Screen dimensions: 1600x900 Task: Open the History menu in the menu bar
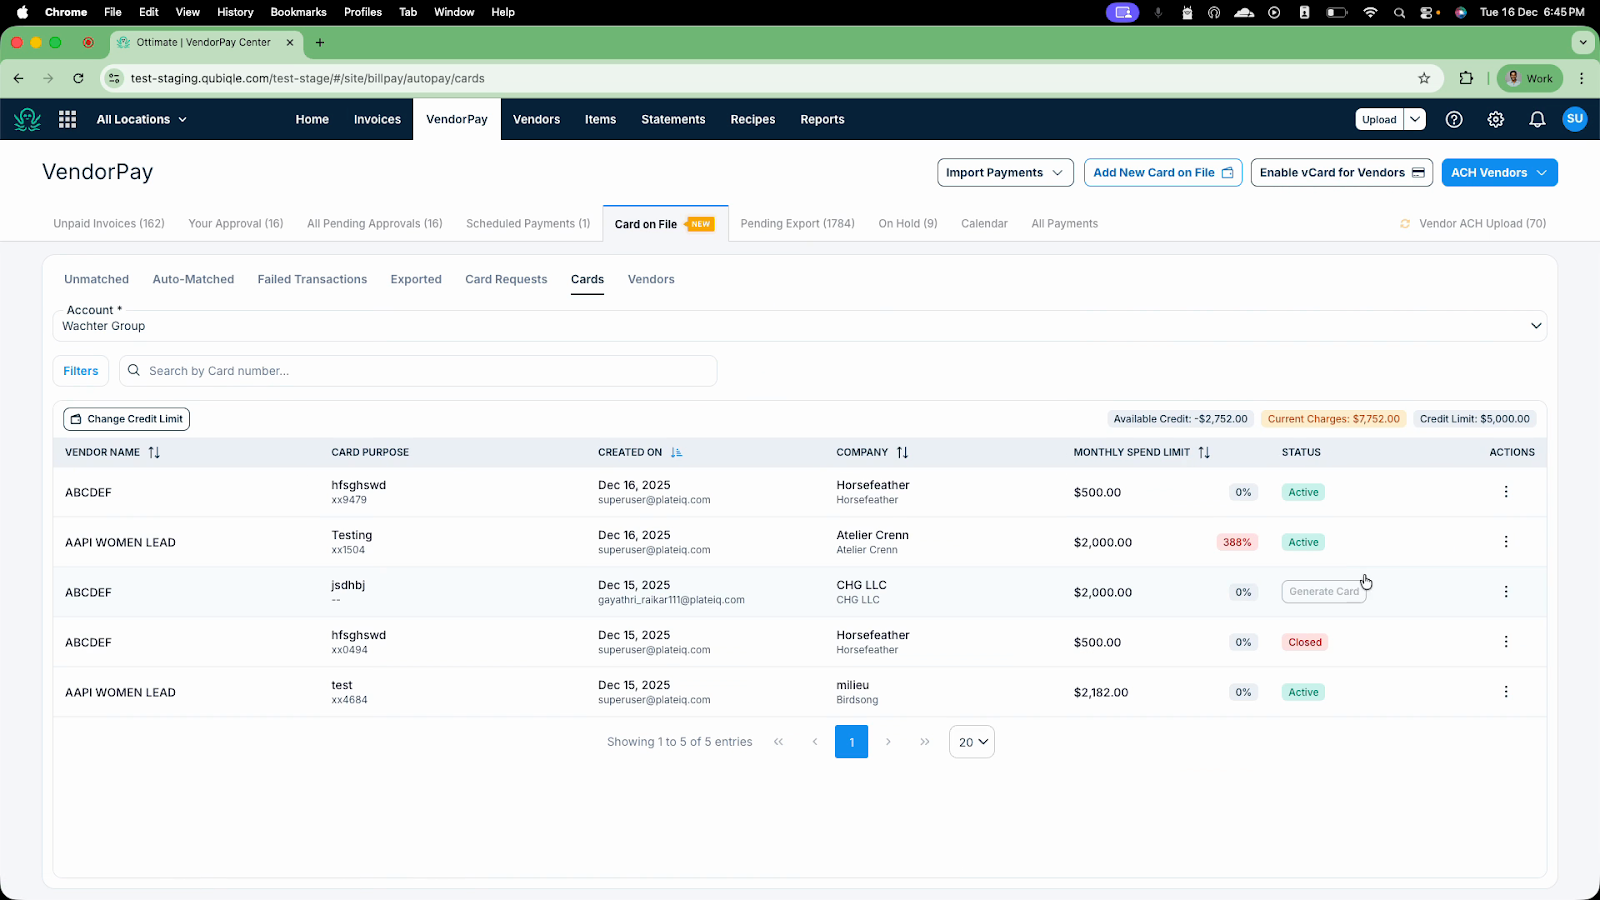[x=235, y=12]
